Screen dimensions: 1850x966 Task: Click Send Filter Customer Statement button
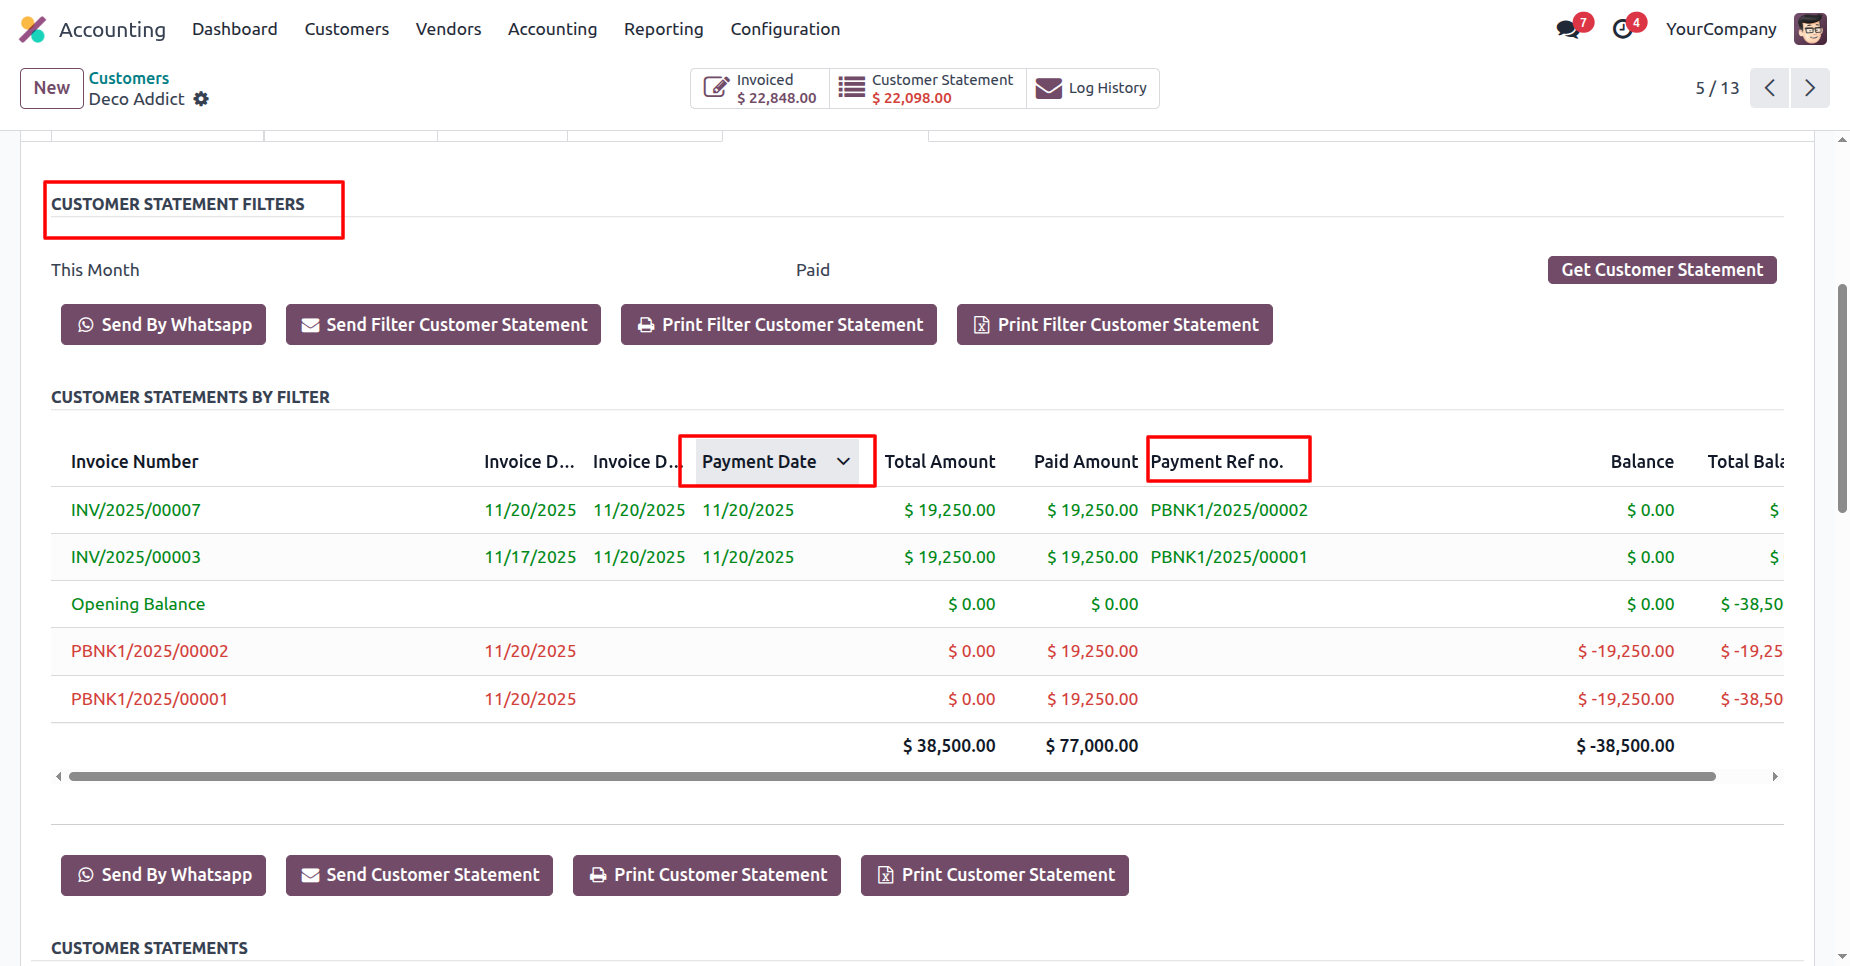tap(443, 325)
